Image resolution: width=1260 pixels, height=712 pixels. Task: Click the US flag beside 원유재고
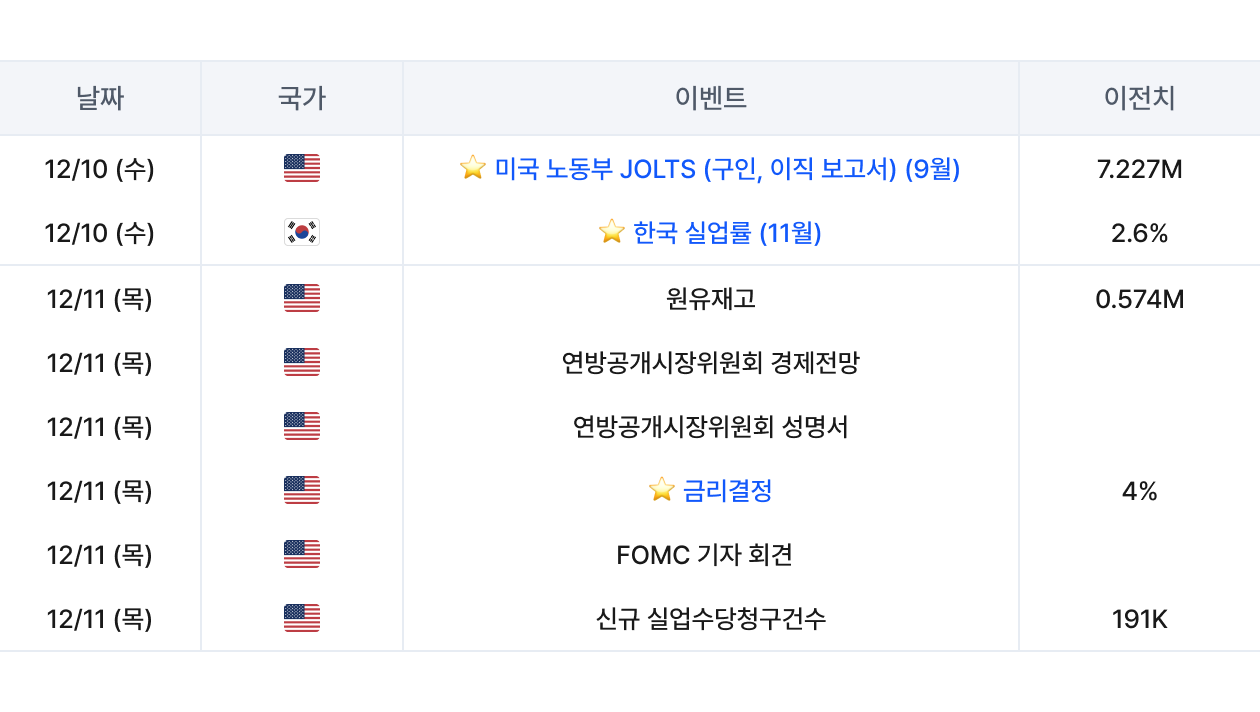(301, 298)
